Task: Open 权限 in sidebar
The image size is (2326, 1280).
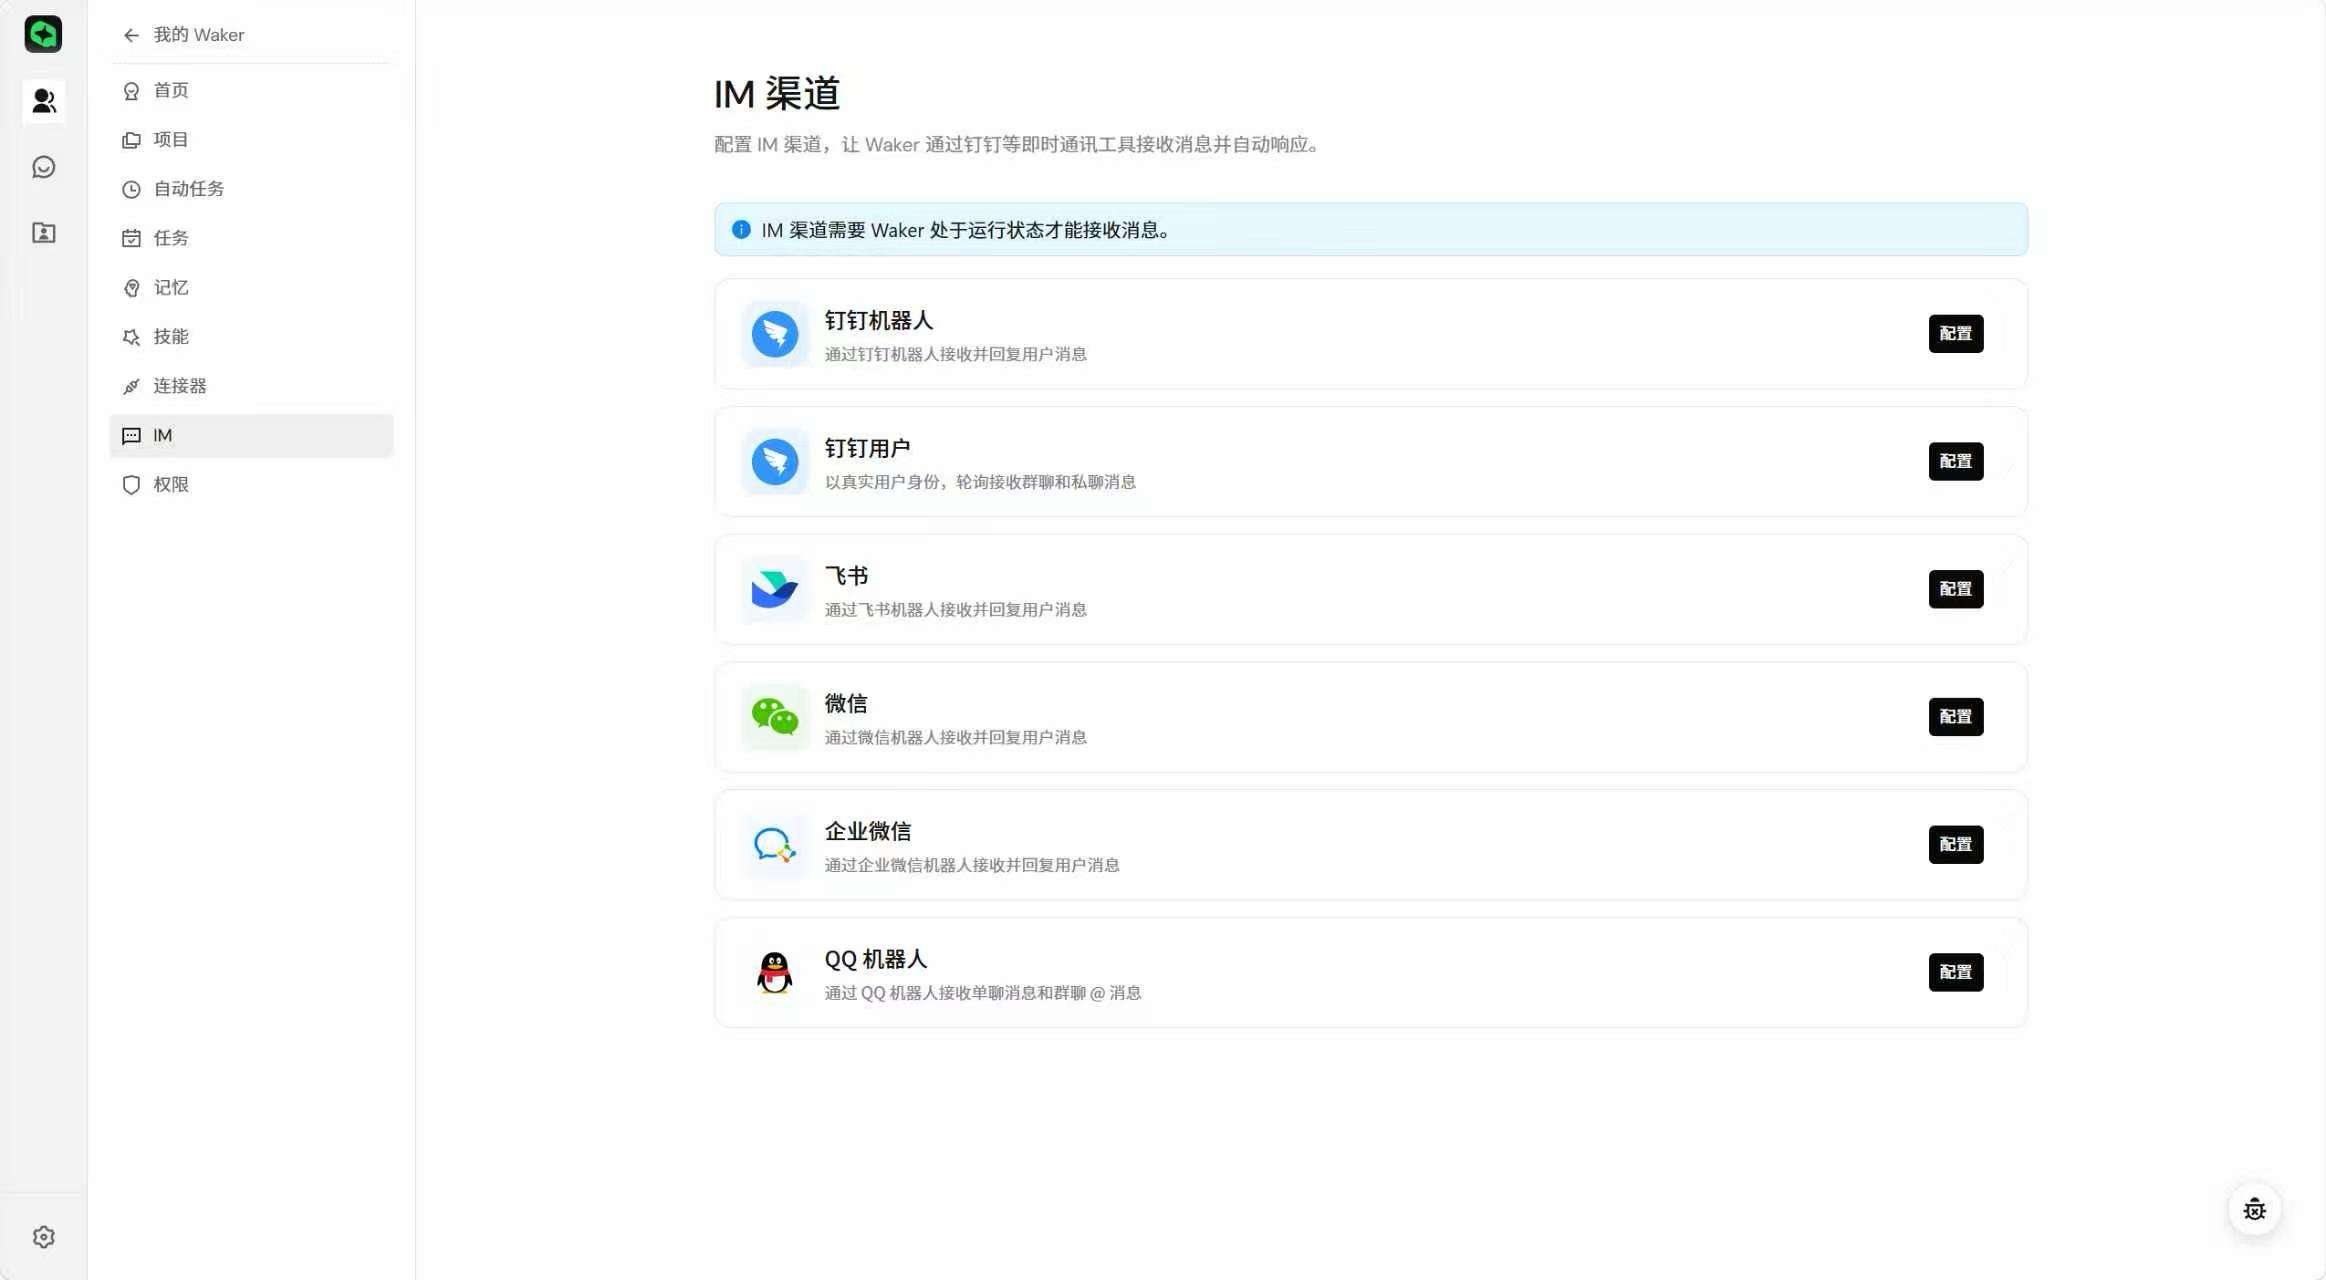Action: point(251,484)
